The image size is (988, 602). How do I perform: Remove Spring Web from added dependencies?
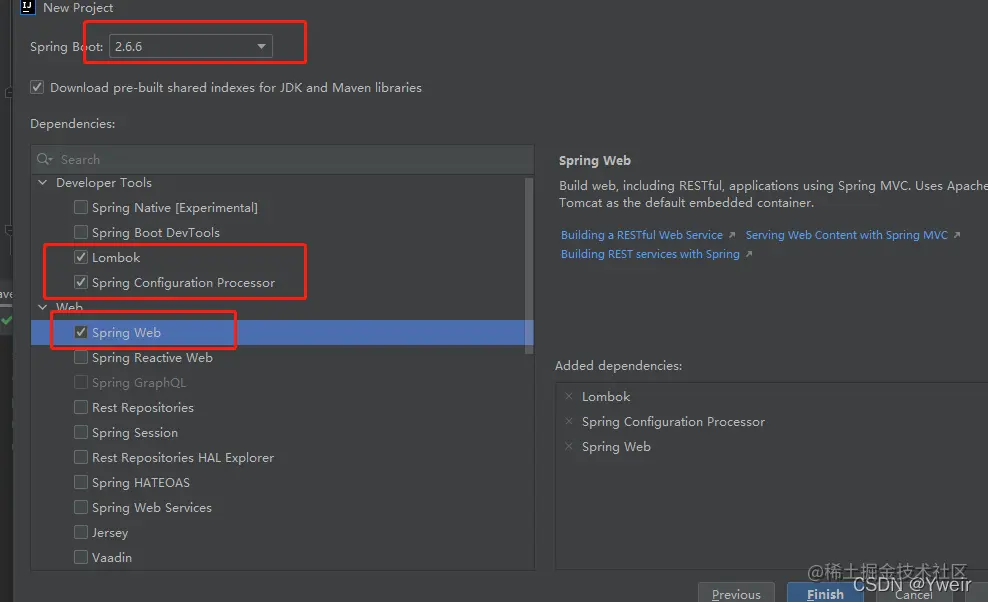(569, 446)
